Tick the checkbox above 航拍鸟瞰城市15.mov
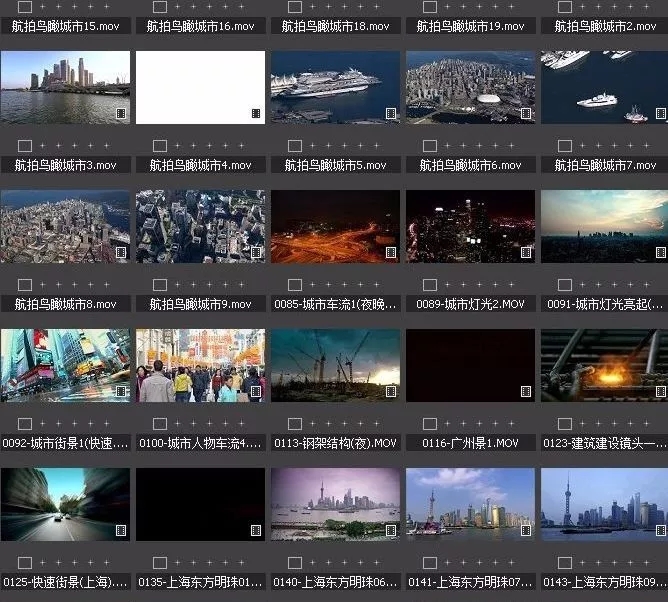 (x=25, y=6)
